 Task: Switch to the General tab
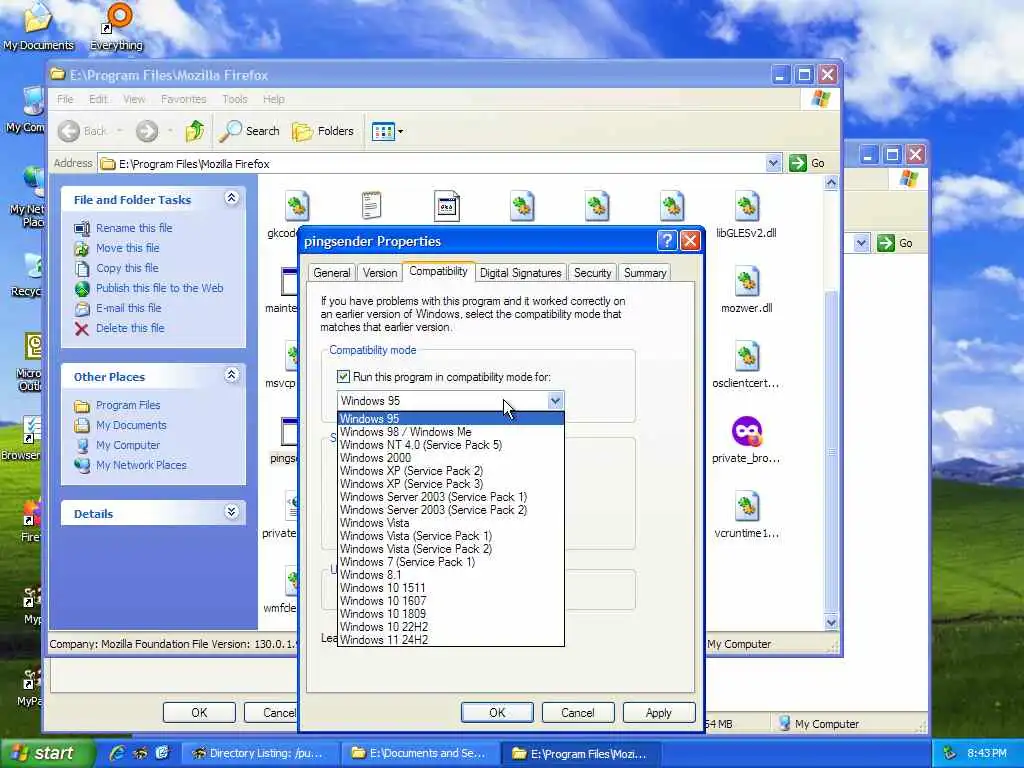pyautogui.click(x=332, y=273)
